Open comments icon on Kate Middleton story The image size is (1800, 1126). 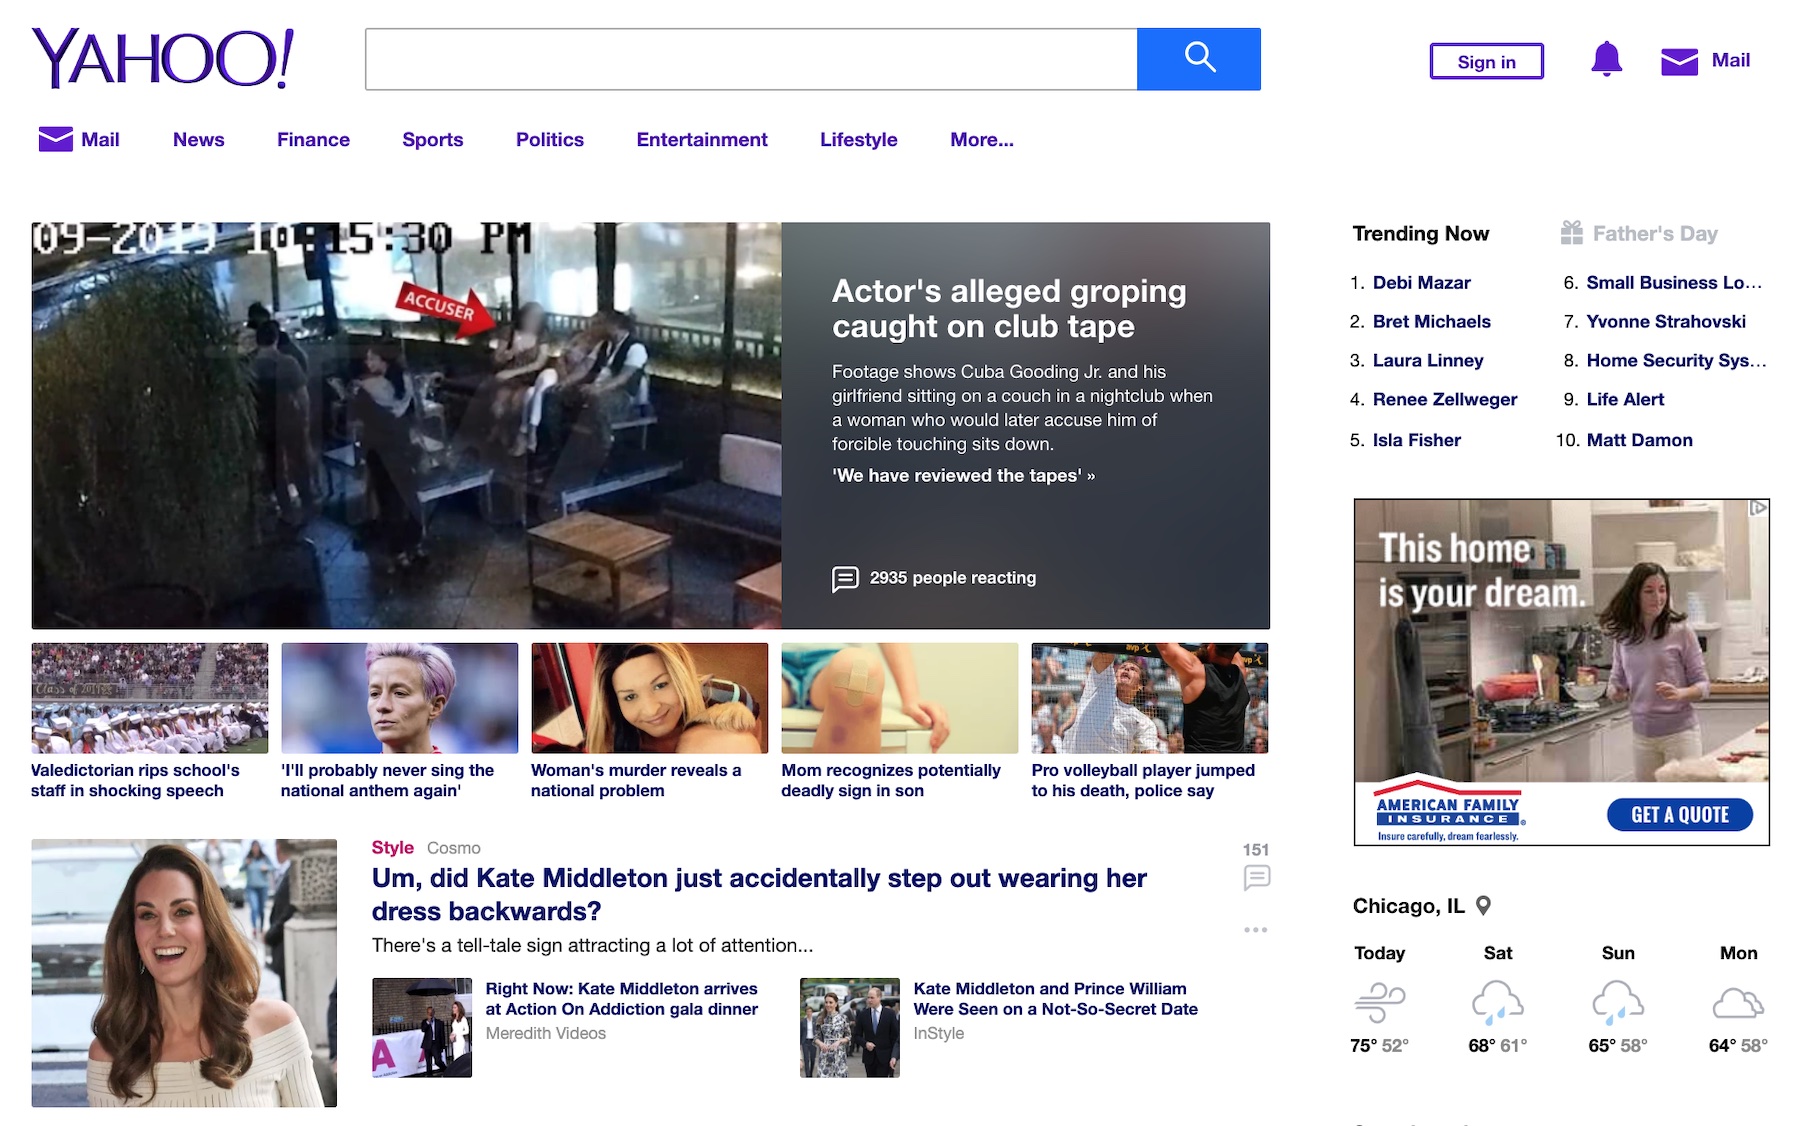point(1257,877)
